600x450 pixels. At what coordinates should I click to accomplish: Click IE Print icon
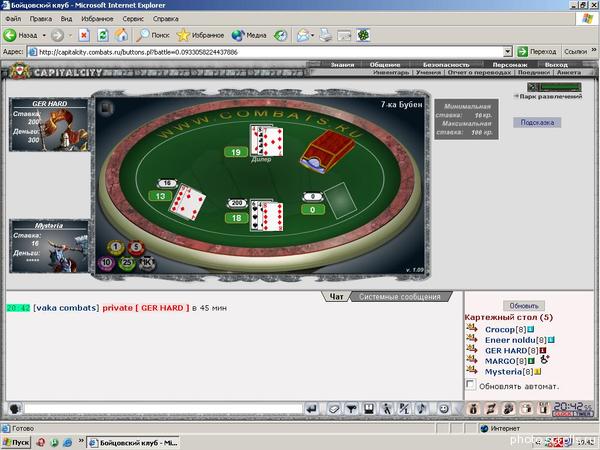[326, 35]
